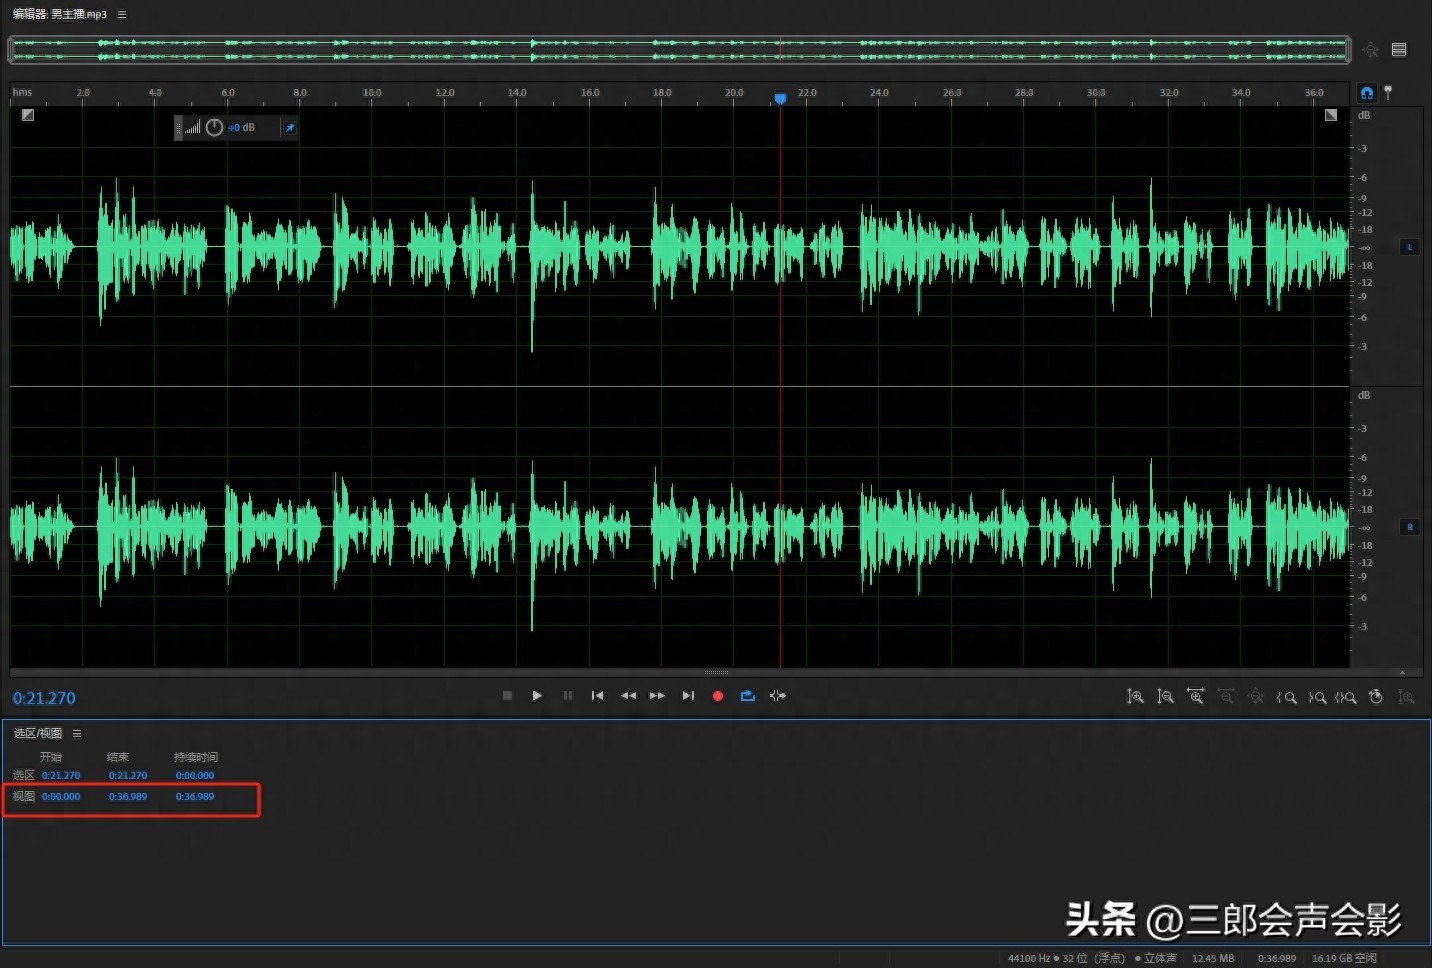The width and height of the screenshot is (1432, 968).
Task: Open the overview navigator list icon
Action: [x=1399, y=50]
